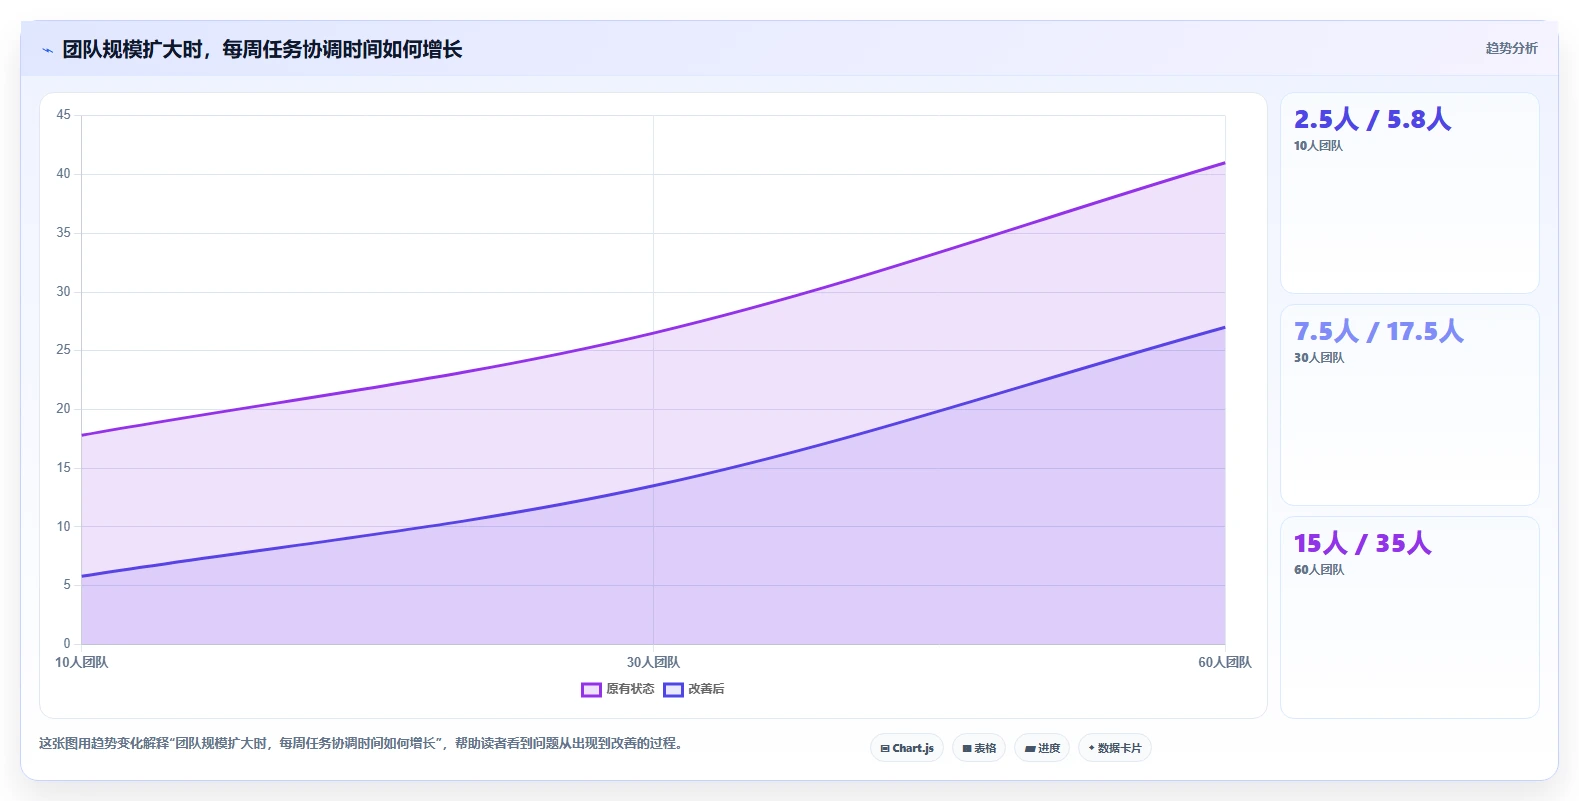Select the Chart.js tag
The height and width of the screenshot is (801, 1579).
pos(907,748)
